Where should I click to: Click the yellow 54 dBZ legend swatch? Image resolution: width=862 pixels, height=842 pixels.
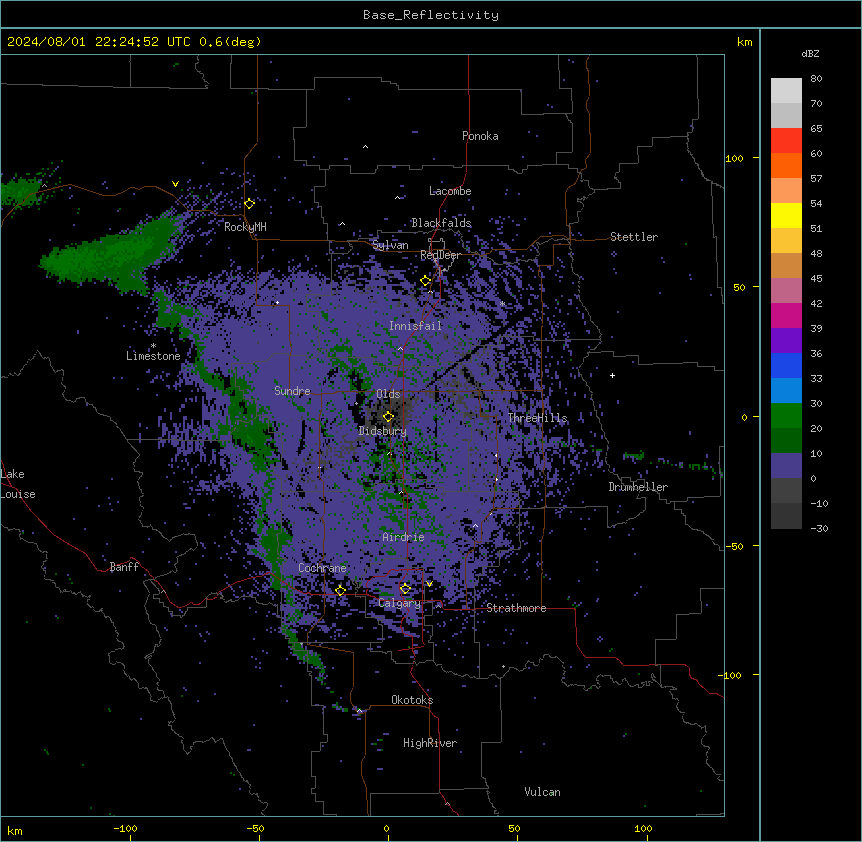786,215
